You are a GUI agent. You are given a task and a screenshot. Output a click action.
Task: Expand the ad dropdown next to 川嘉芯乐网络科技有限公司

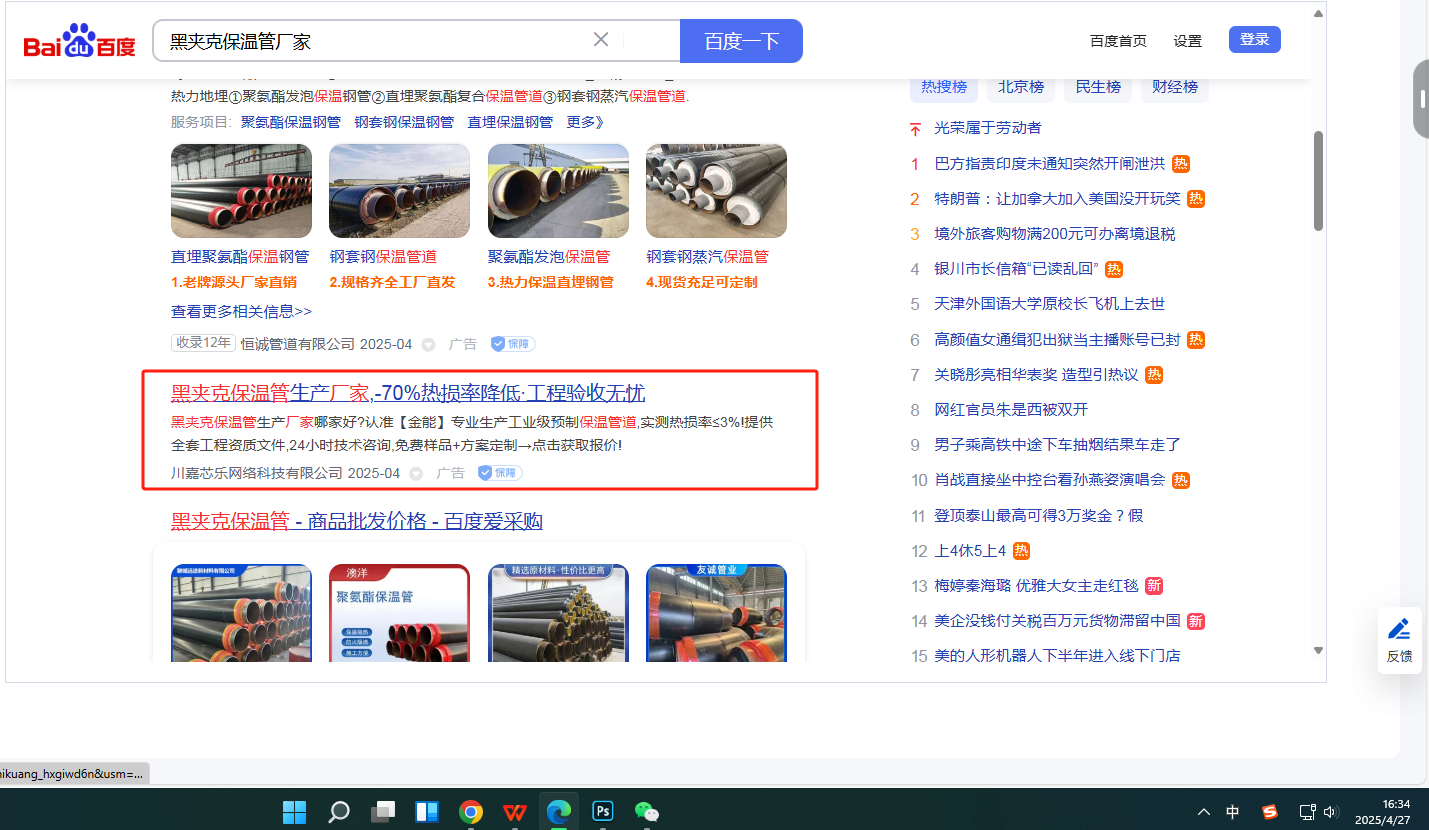(416, 474)
